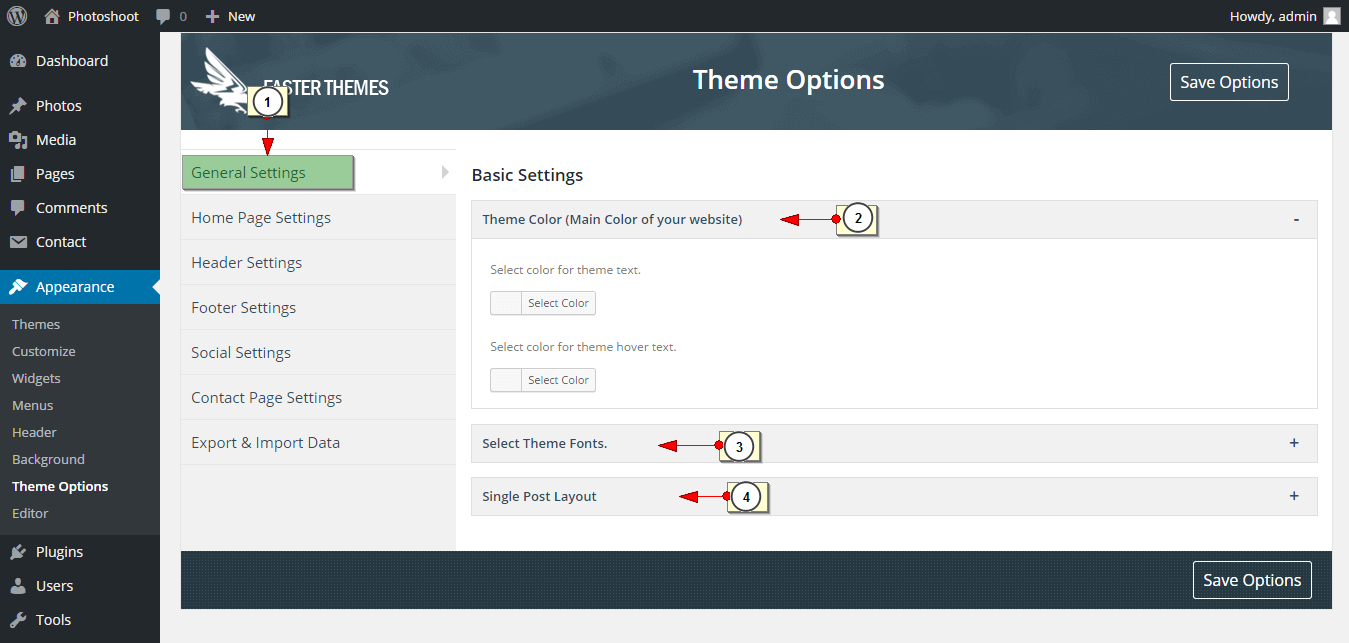Click the Theme Options title text
1349x643 pixels.
789,80
